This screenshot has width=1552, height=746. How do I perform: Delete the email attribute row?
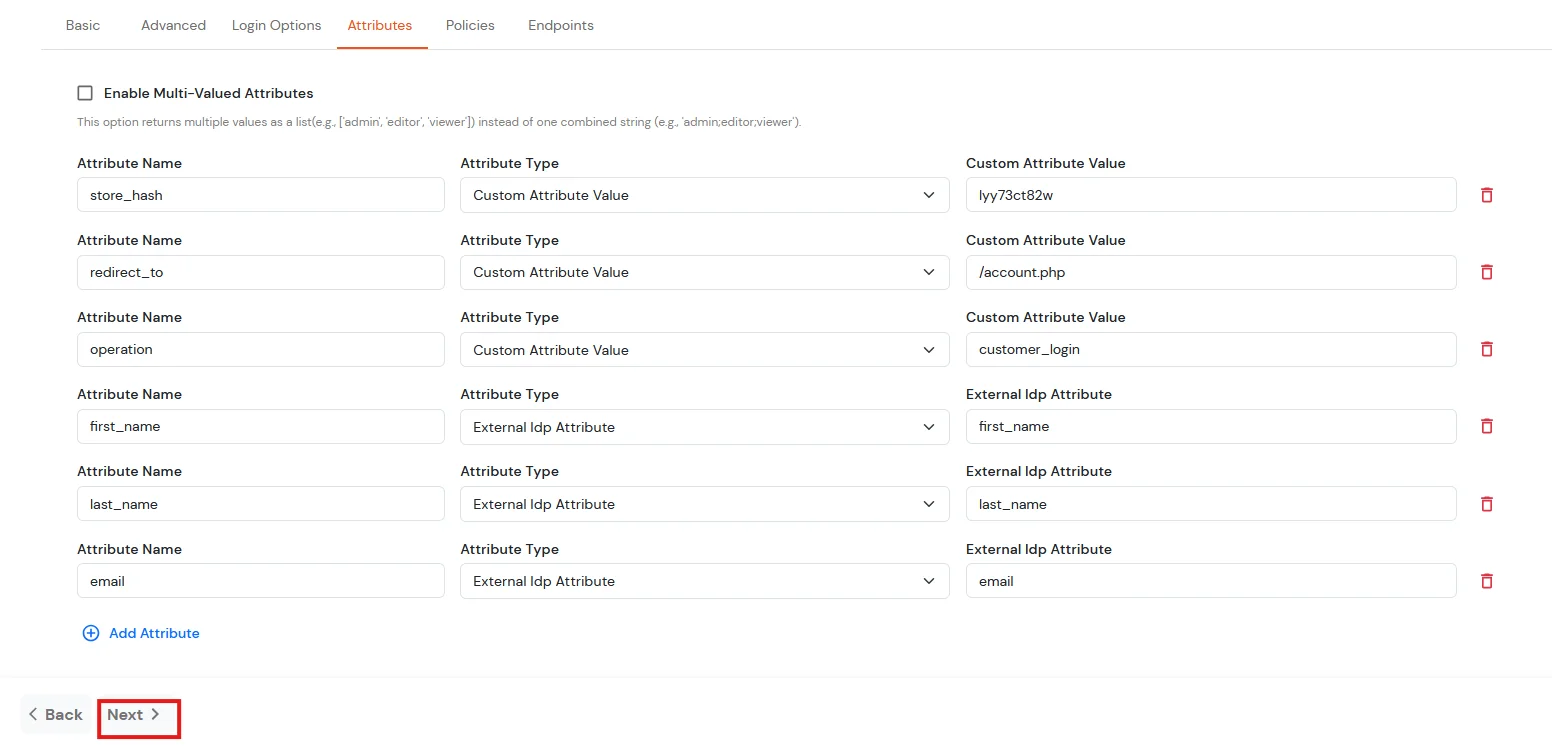click(1487, 581)
